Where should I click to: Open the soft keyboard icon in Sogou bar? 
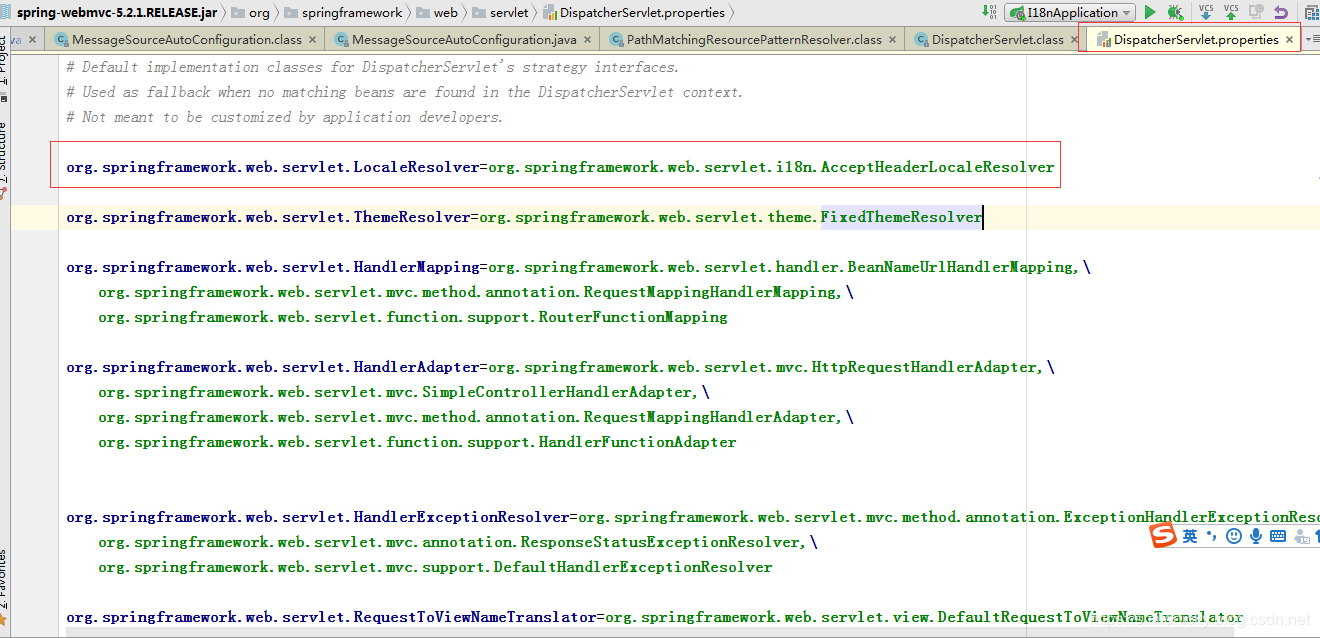point(1278,536)
